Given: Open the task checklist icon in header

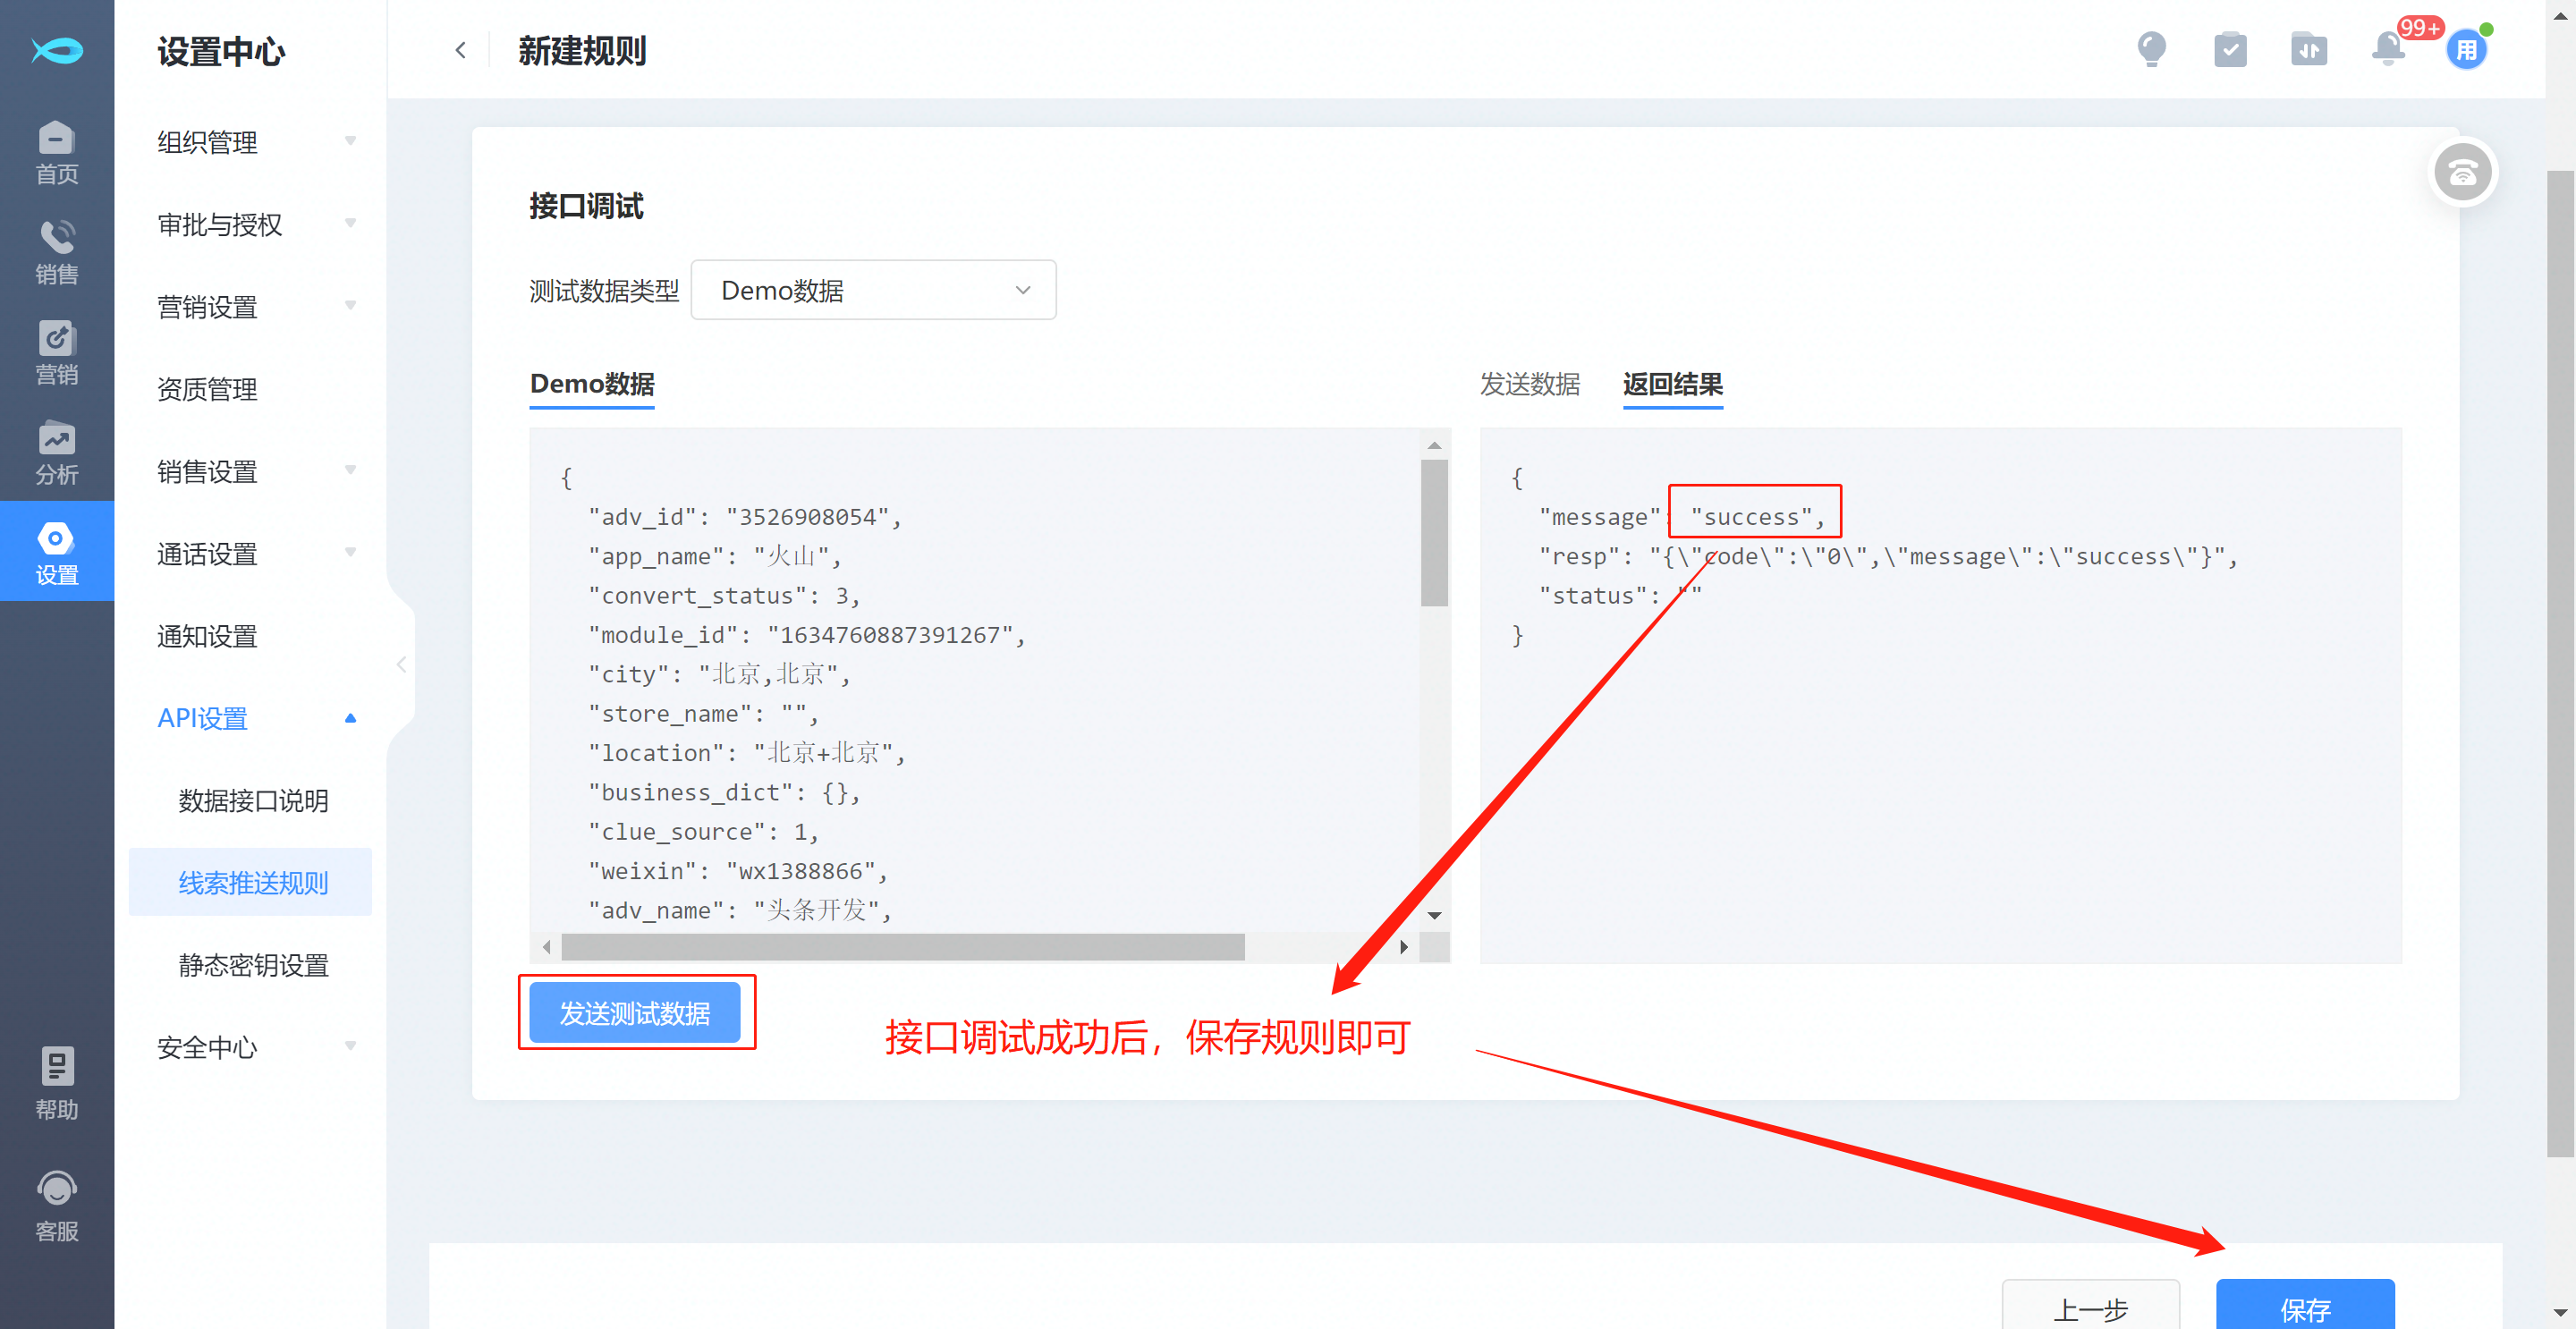Looking at the screenshot, I should 2230,49.
